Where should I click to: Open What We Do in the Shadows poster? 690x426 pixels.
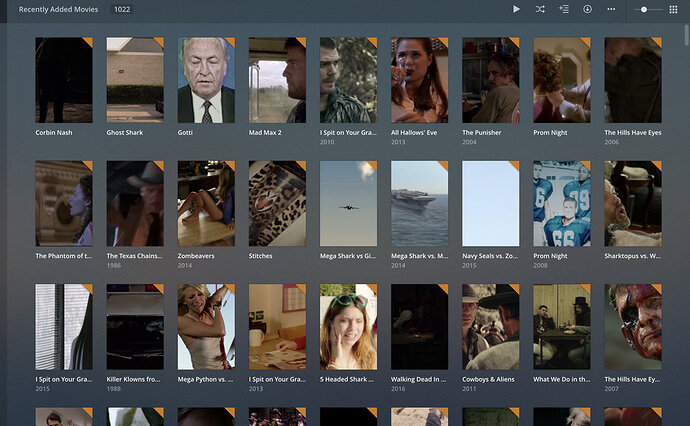562,327
